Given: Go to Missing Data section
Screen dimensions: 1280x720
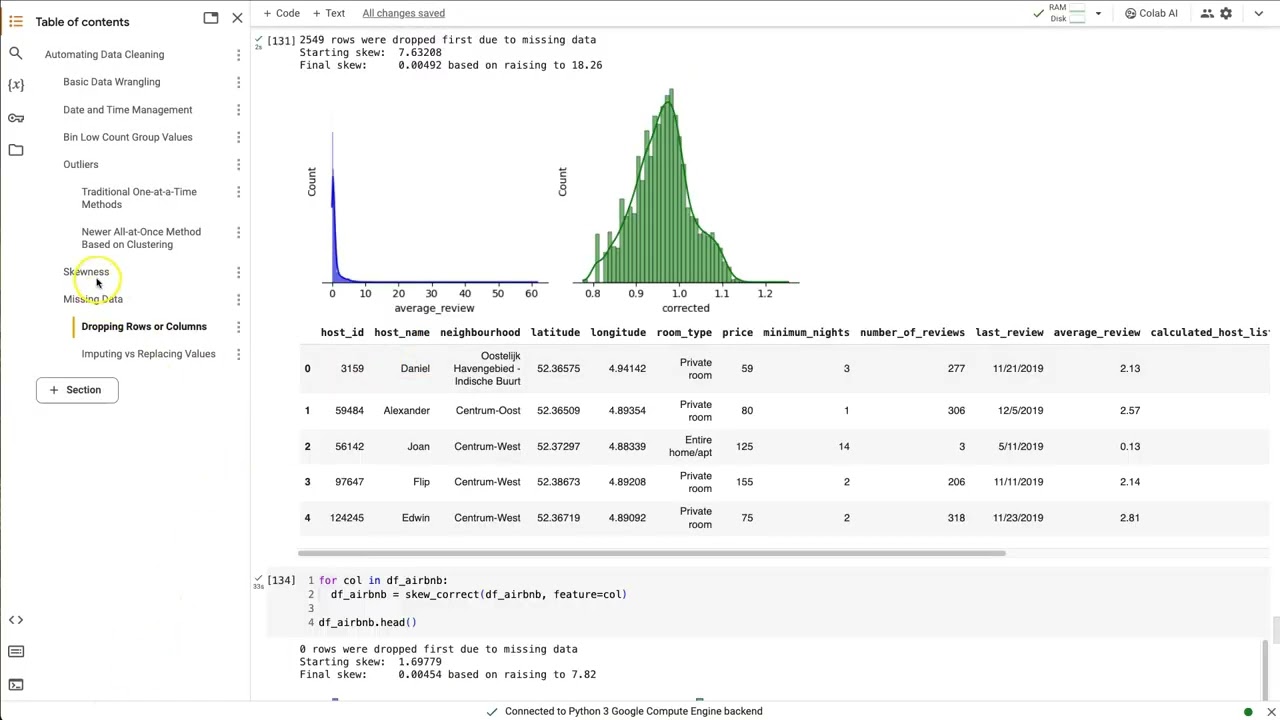Looking at the screenshot, I should point(93,299).
